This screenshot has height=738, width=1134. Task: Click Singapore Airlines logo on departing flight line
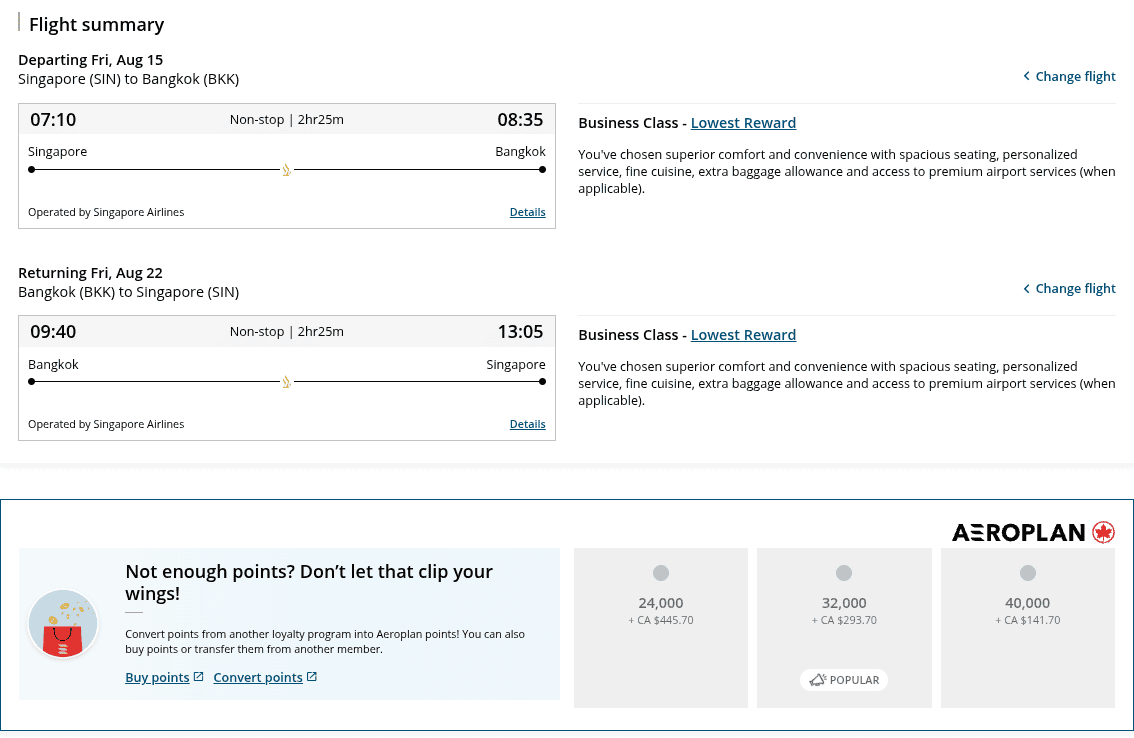pos(286,170)
